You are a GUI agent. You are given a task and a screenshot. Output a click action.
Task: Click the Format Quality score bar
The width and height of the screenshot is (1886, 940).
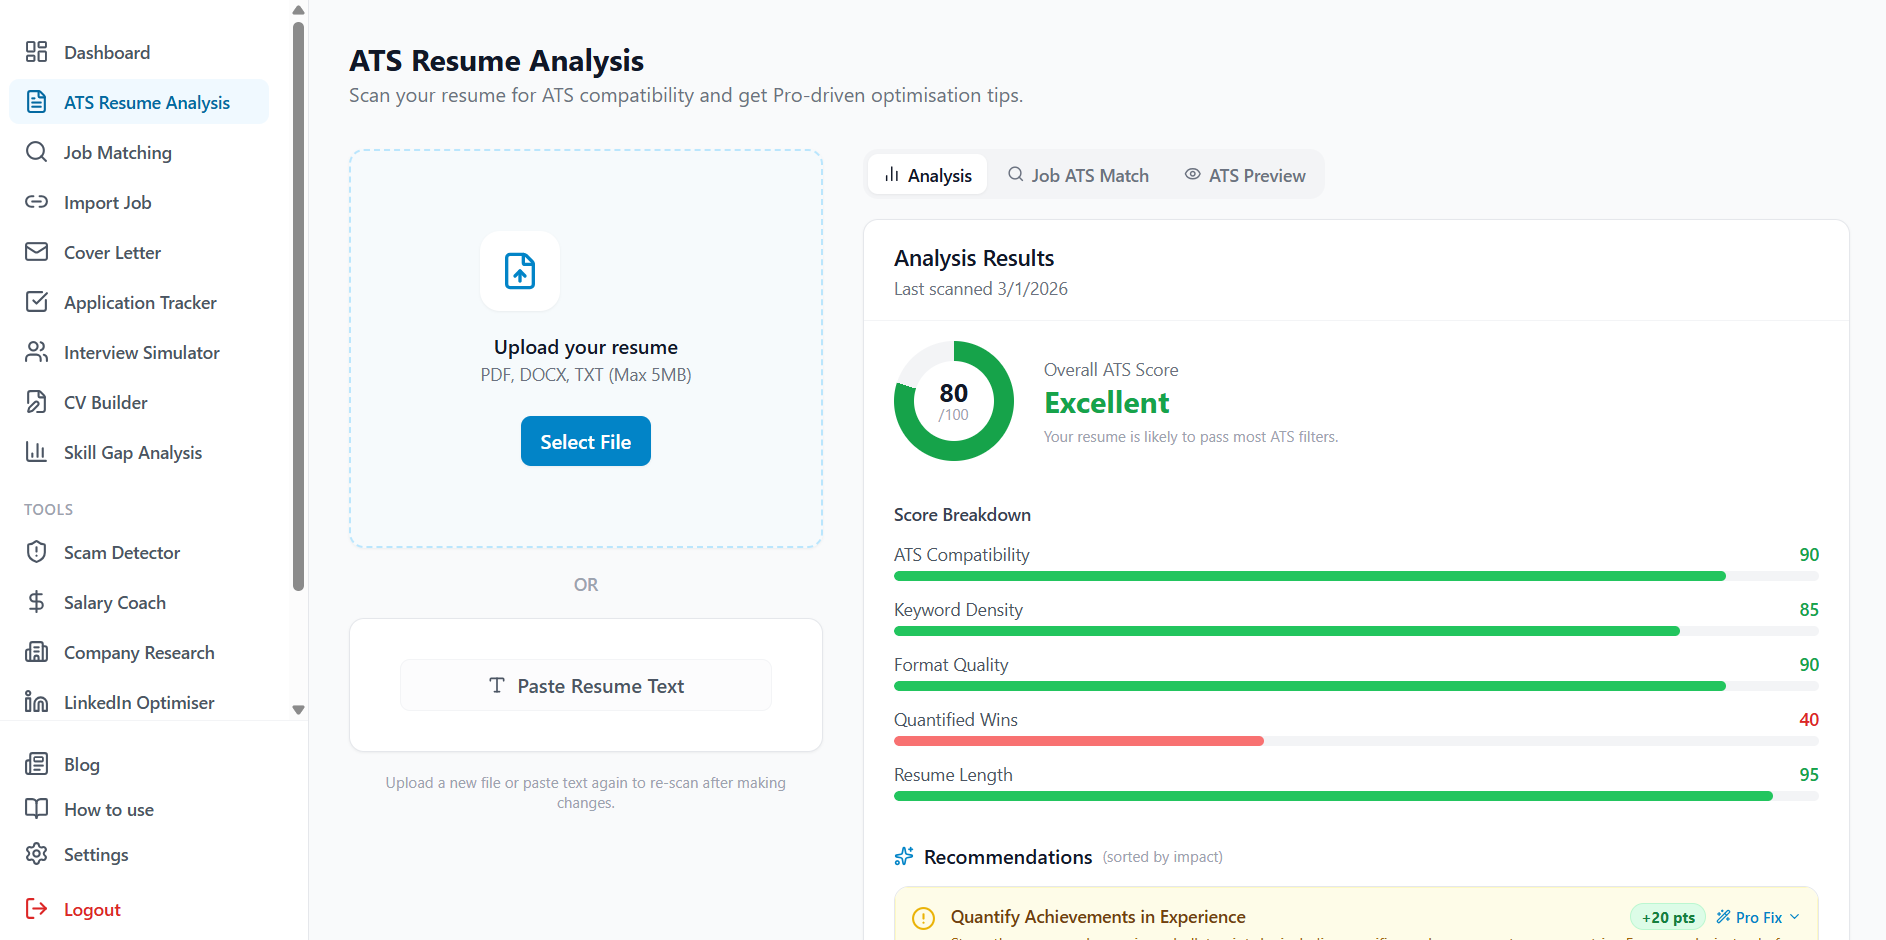tap(1356, 686)
